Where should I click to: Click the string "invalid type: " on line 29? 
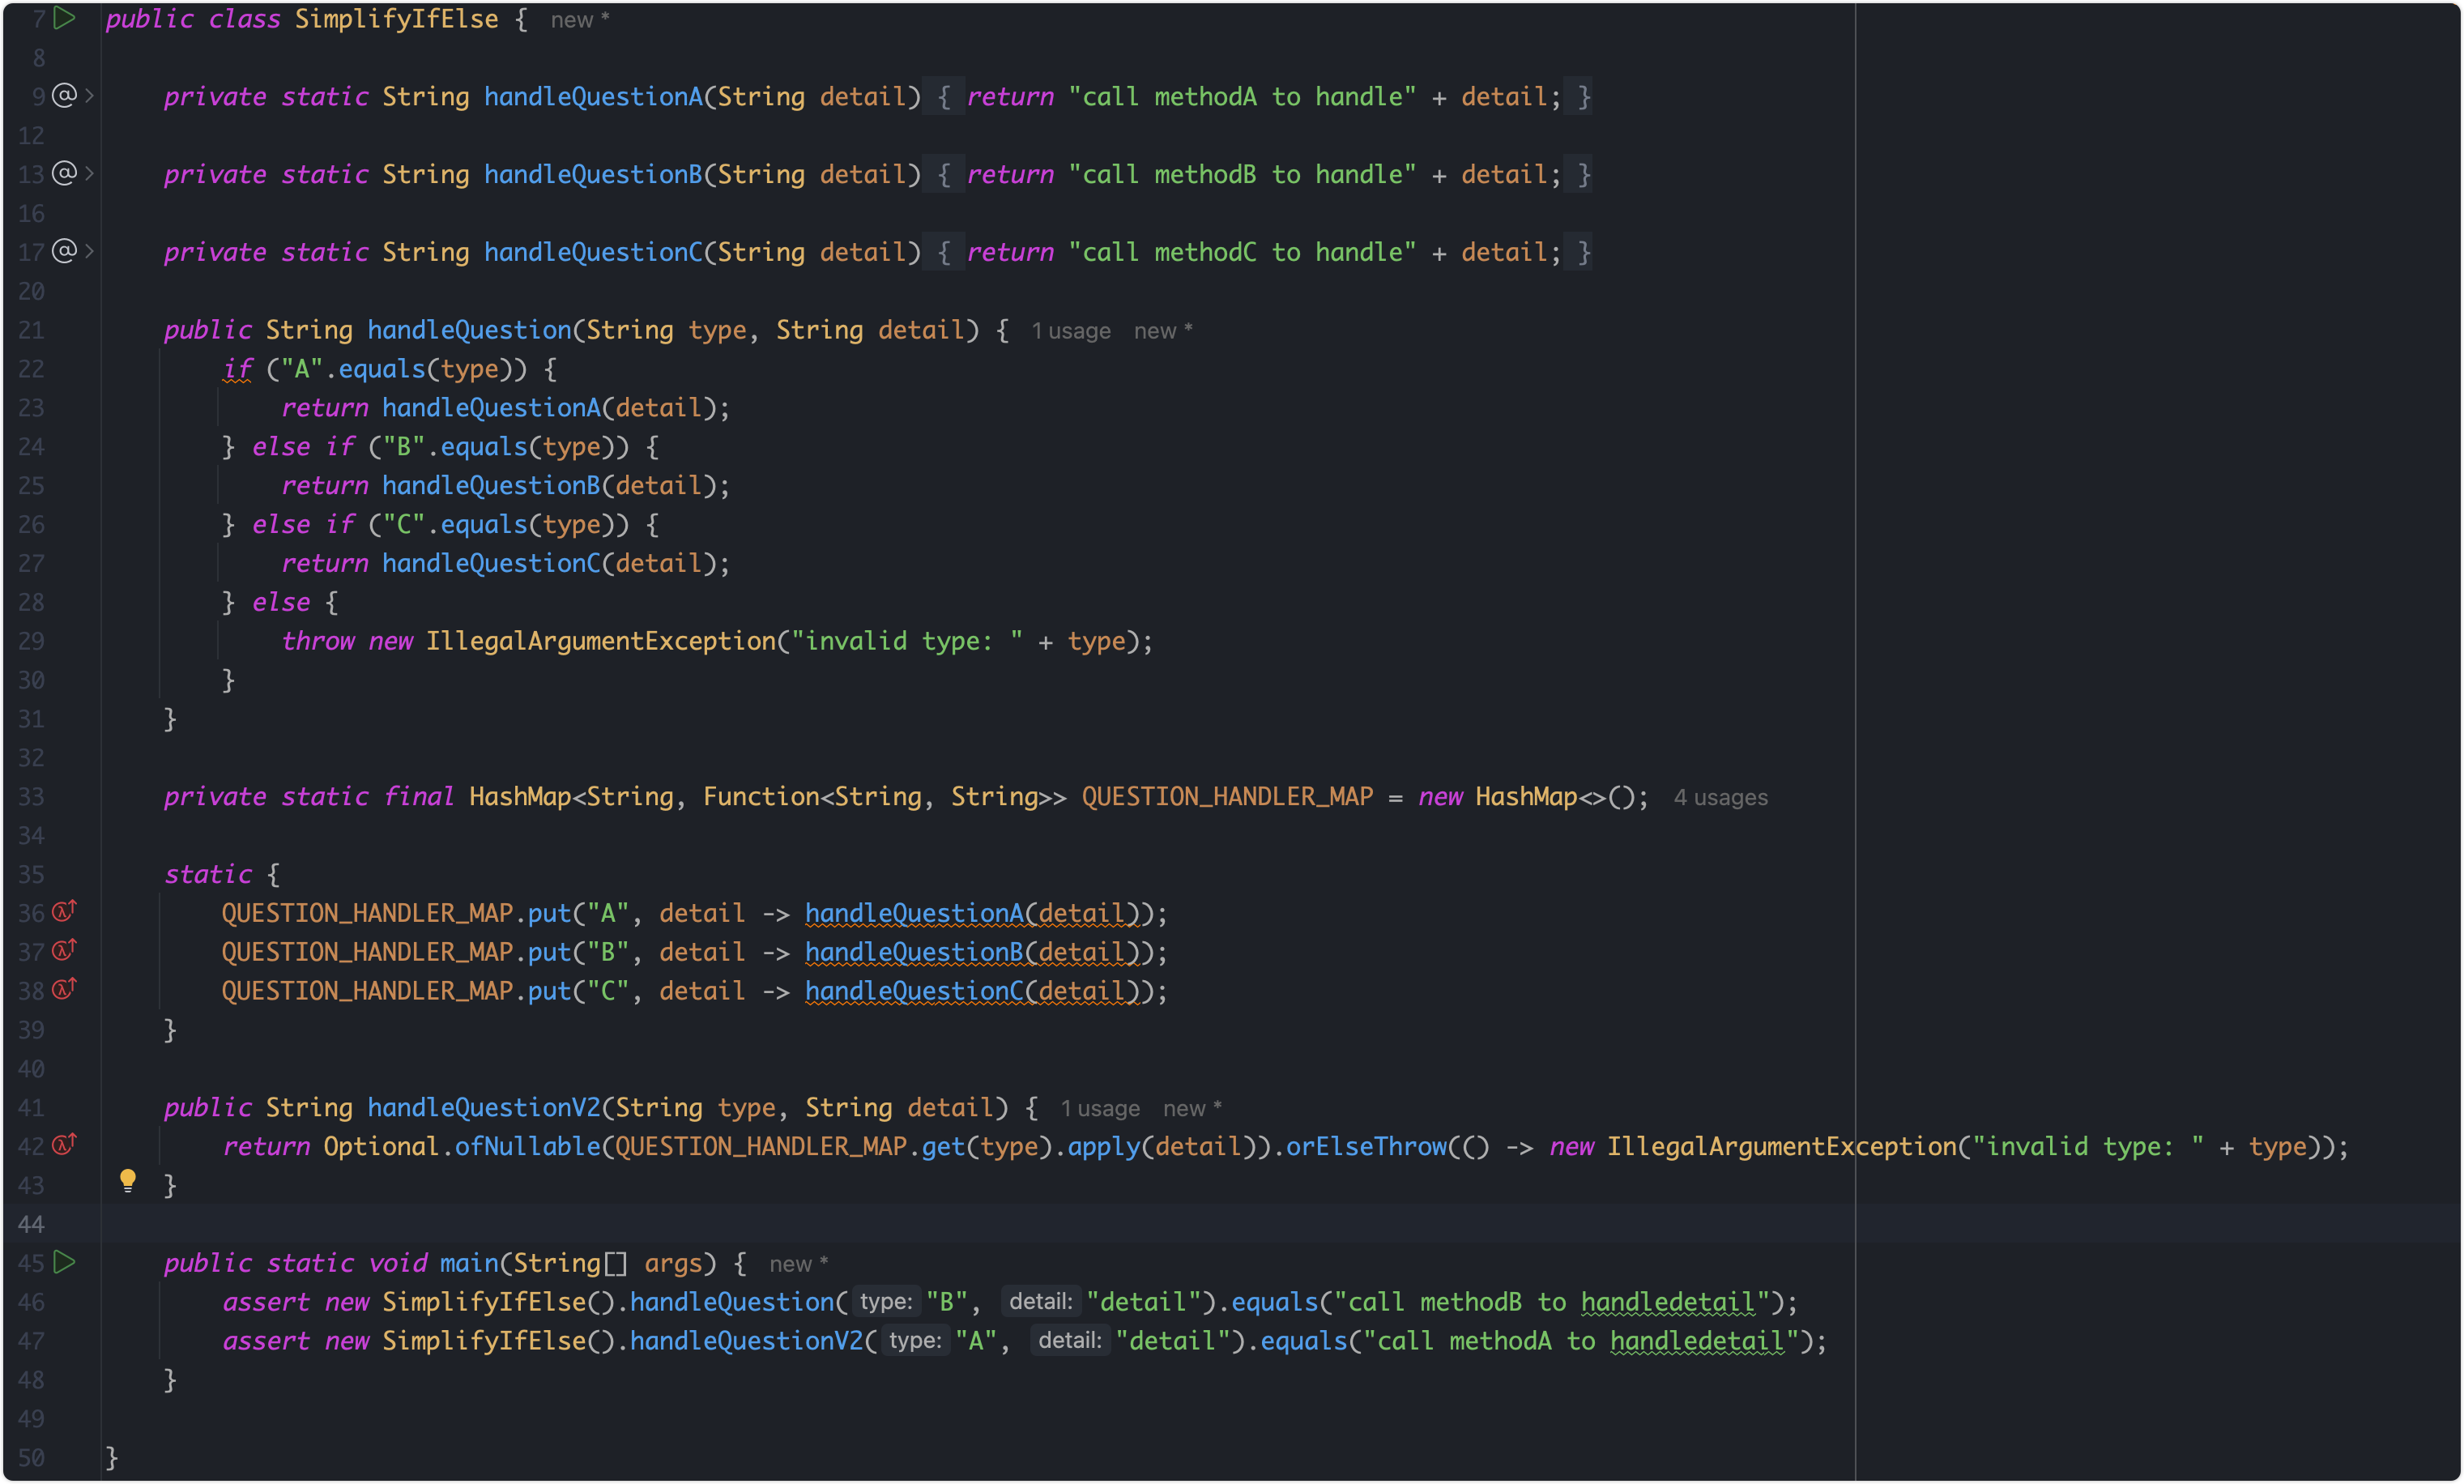coord(907,641)
